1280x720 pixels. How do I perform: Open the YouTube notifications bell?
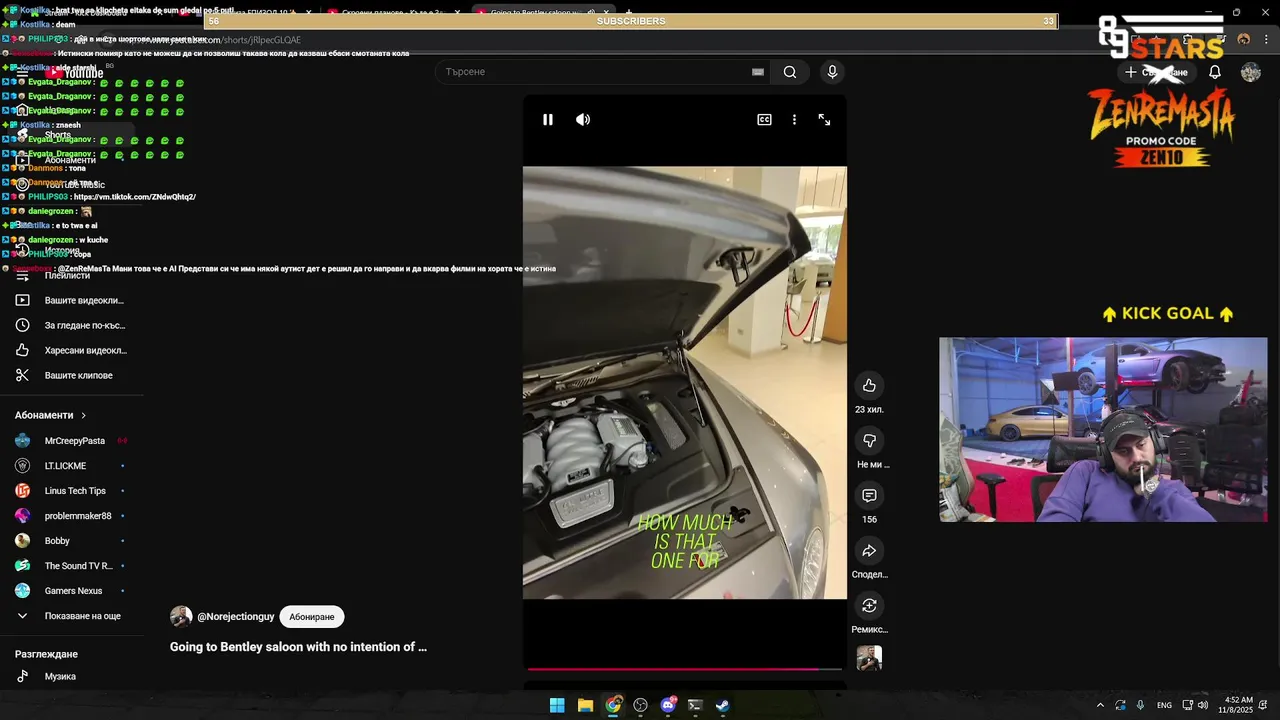coord(1215,72)
